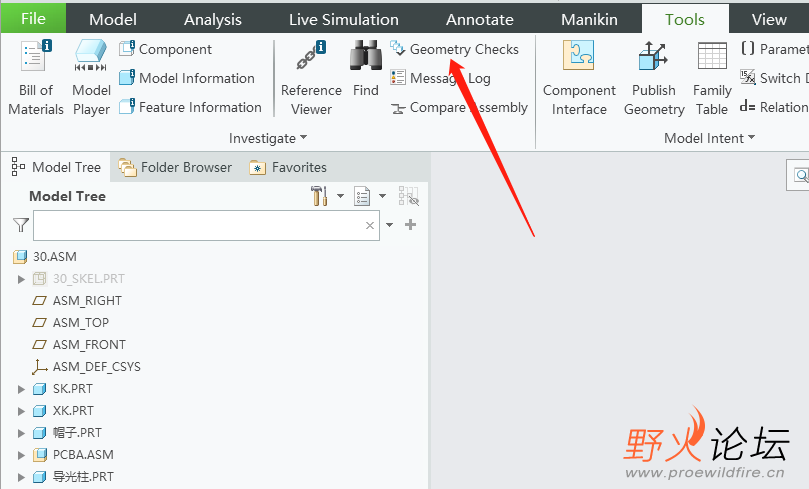Open Relations editor
The image size is (809, 489).
[774, 107]
